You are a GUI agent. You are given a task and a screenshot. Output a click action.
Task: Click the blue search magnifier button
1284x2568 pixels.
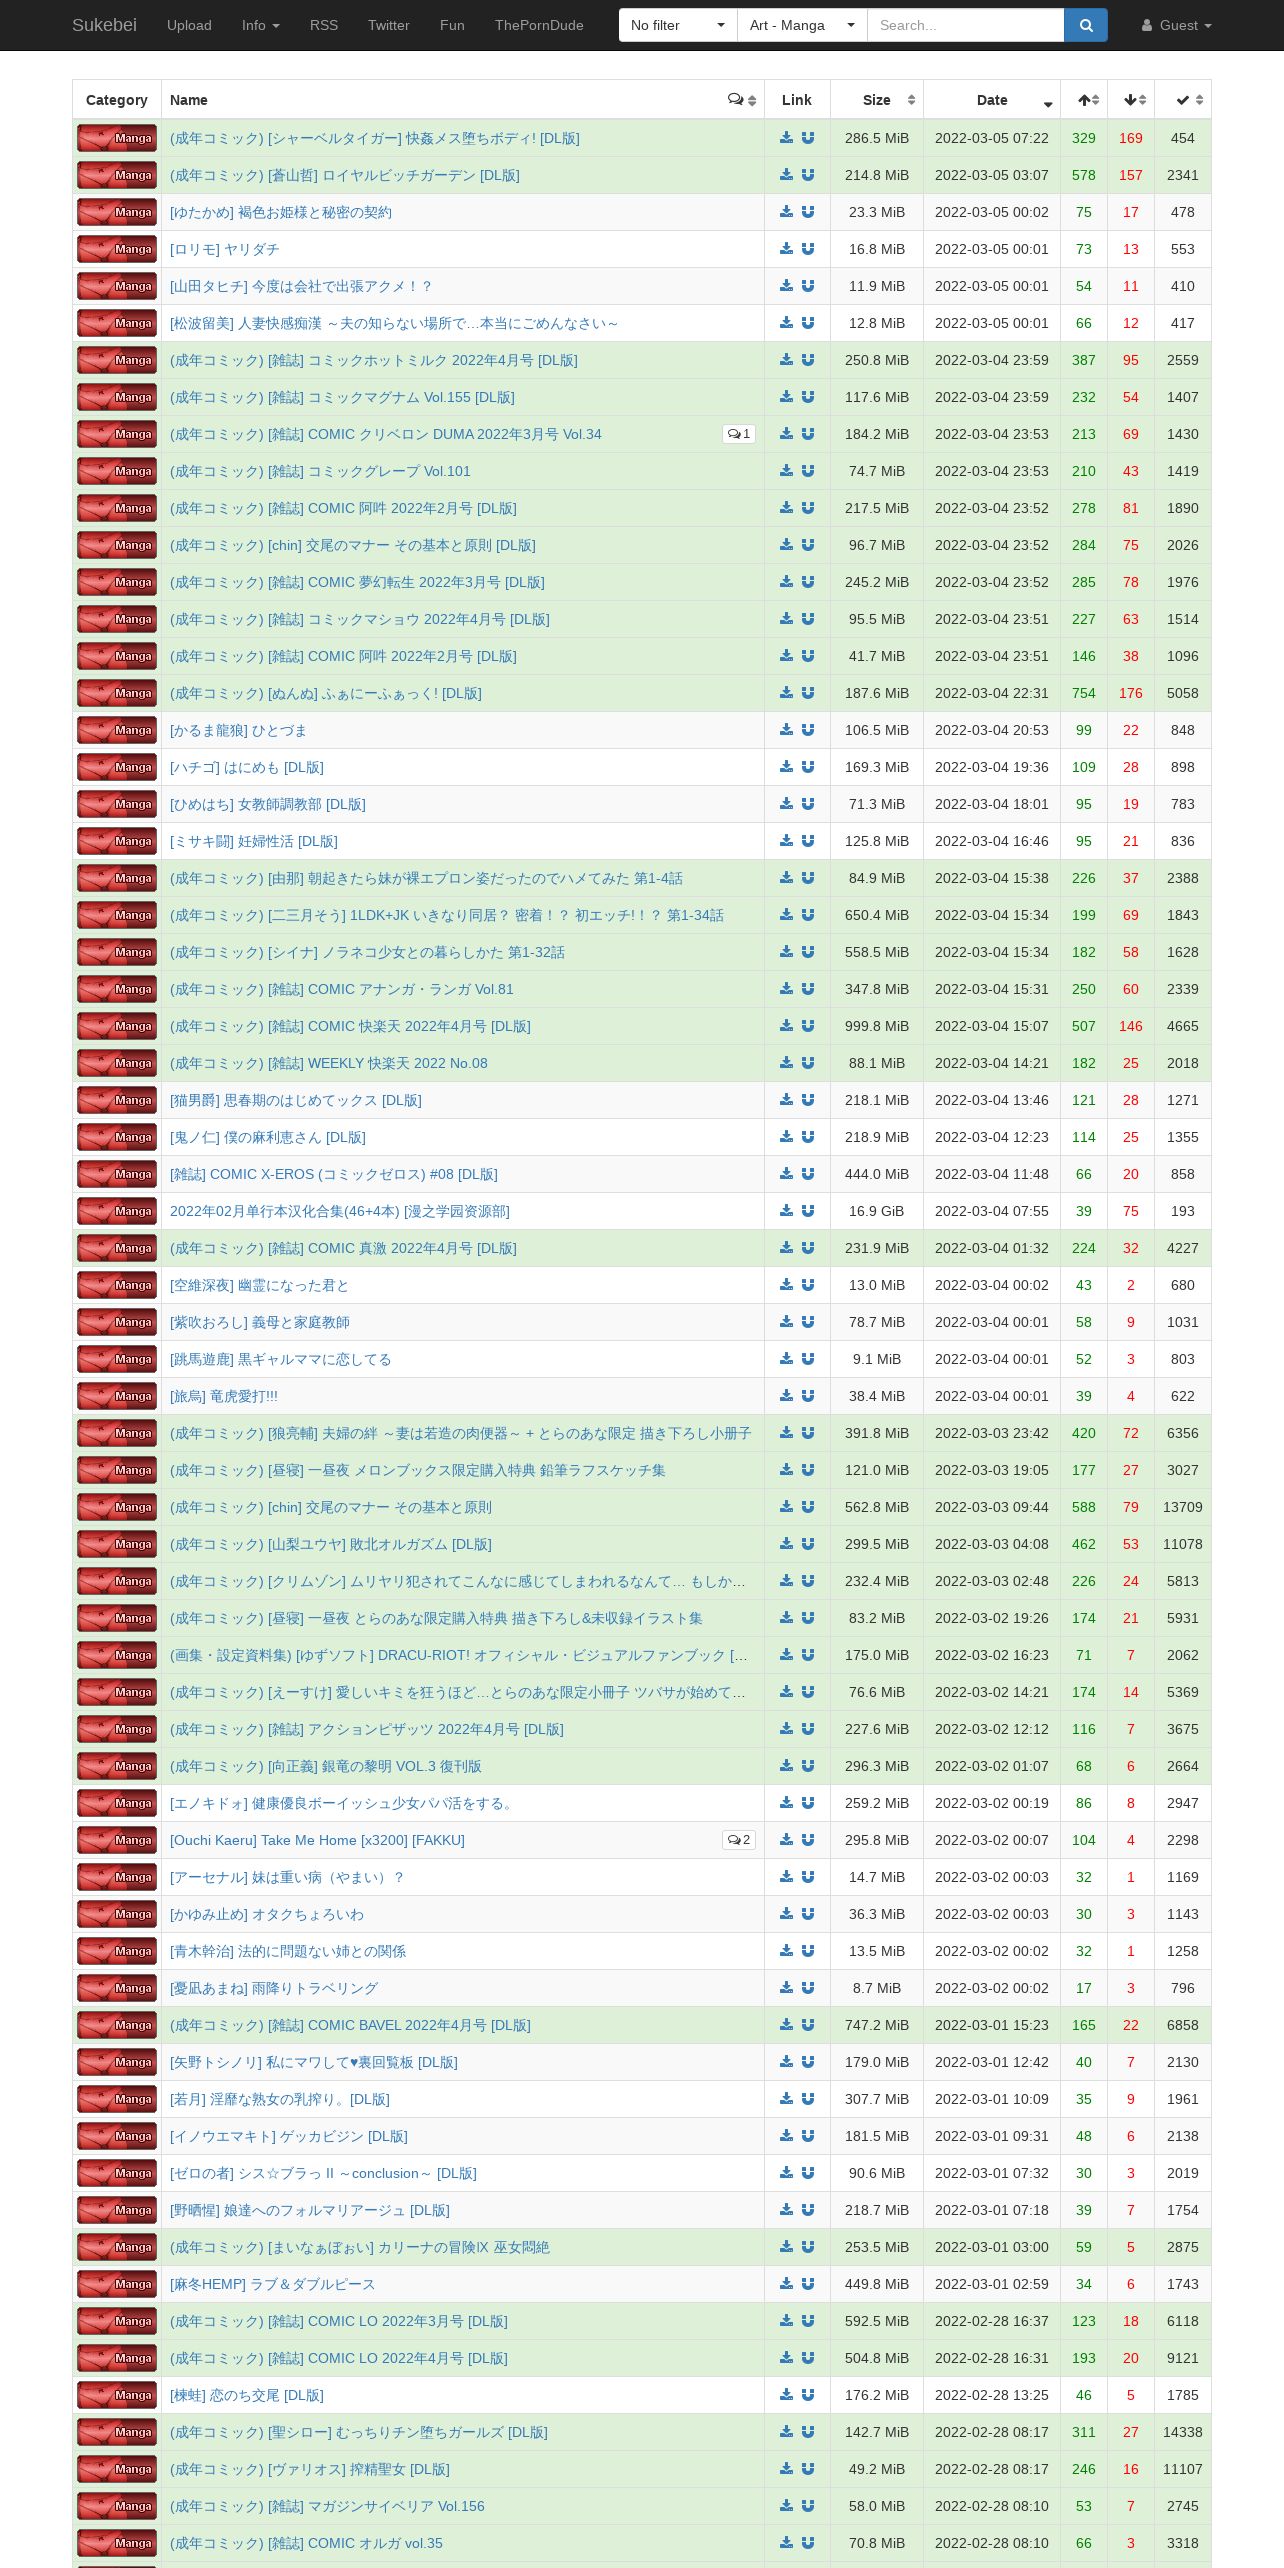(1085, 25)
